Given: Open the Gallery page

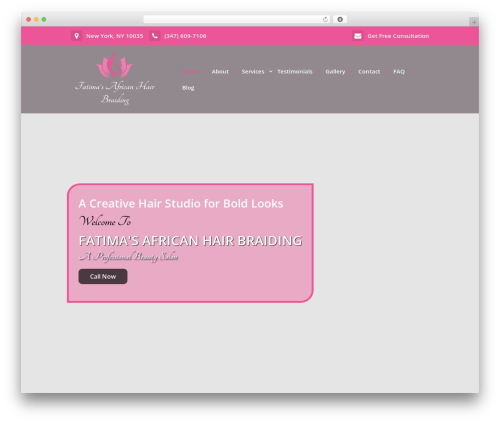Looking at the screenshot, I should tap(335, 72).
